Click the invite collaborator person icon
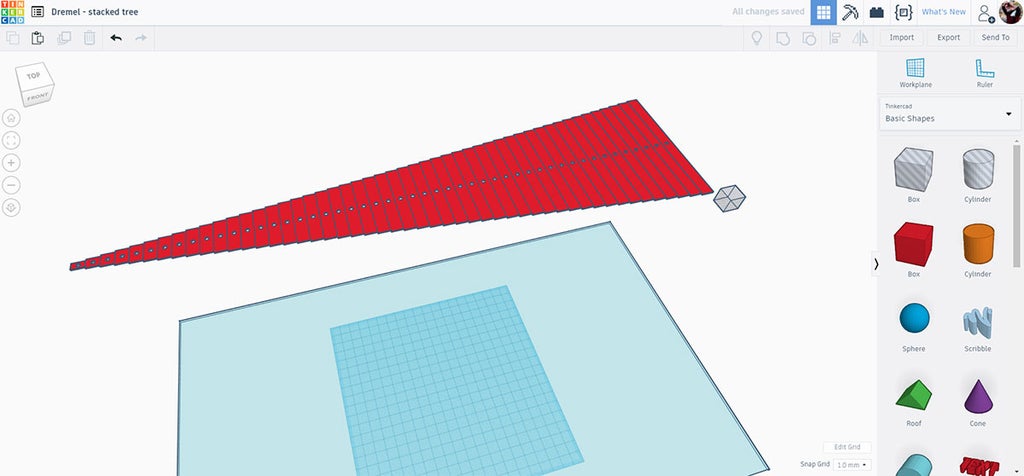The height and width of the screenshot is (476, 1024). [x=985, y=12]
